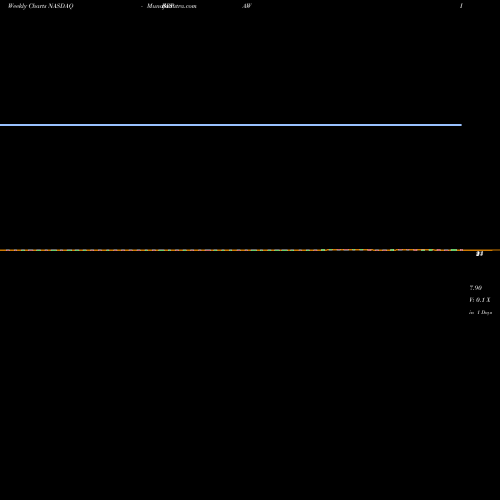Click the 'Weekly Charts NASDAQ' title text
500x500 pixels.
[x=41, y=6]
